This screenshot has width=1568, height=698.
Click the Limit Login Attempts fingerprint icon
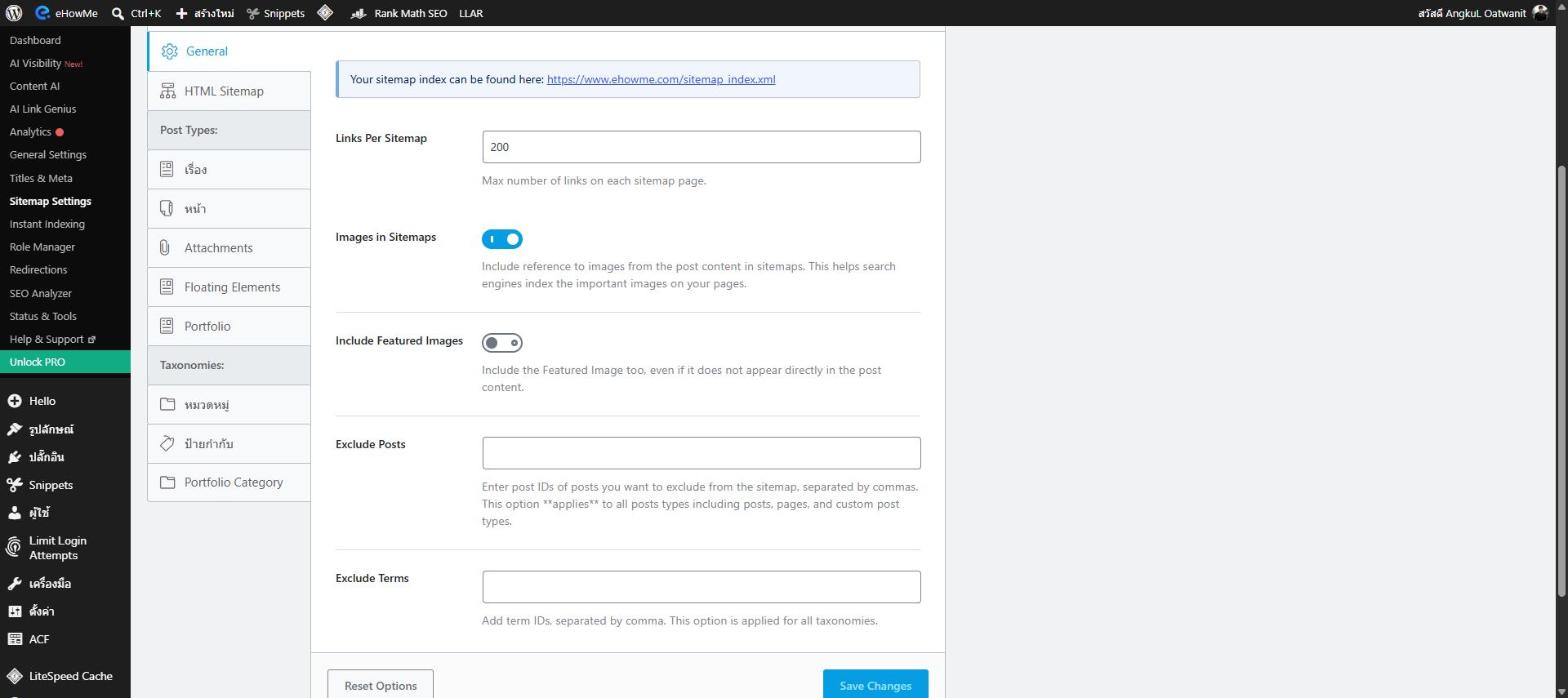click(14, 547)
